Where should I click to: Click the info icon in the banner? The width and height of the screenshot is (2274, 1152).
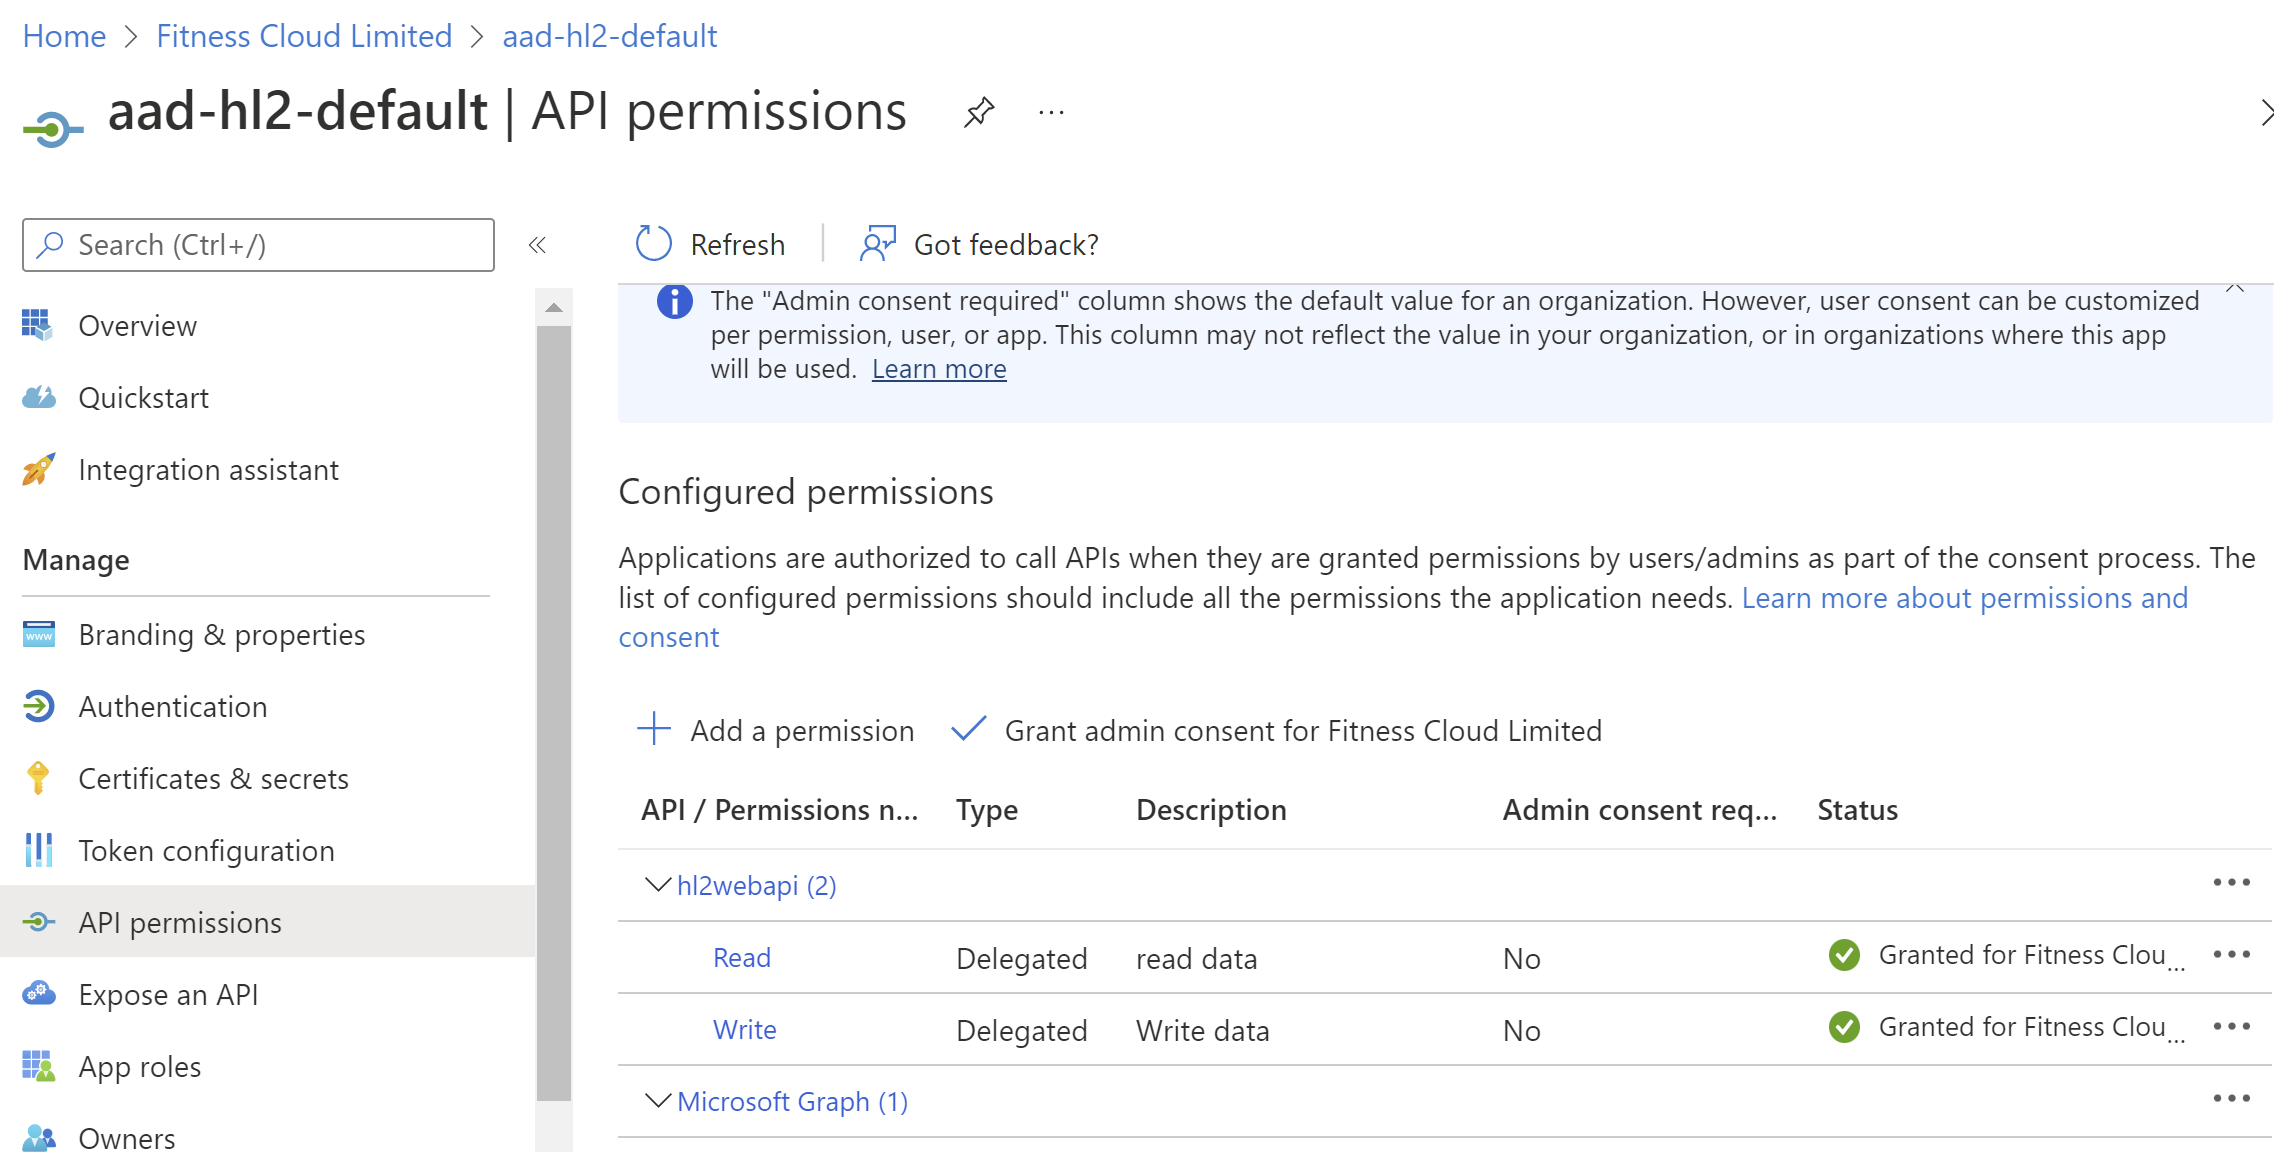(x=674, y=301)
